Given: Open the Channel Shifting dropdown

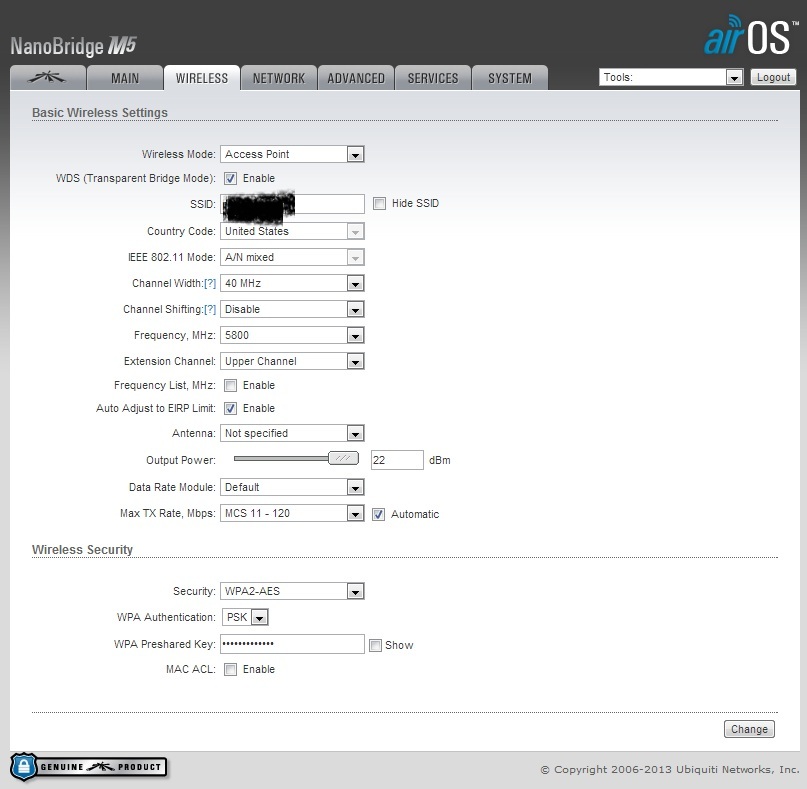Looking at the screenshot, I should coord(292,309).
